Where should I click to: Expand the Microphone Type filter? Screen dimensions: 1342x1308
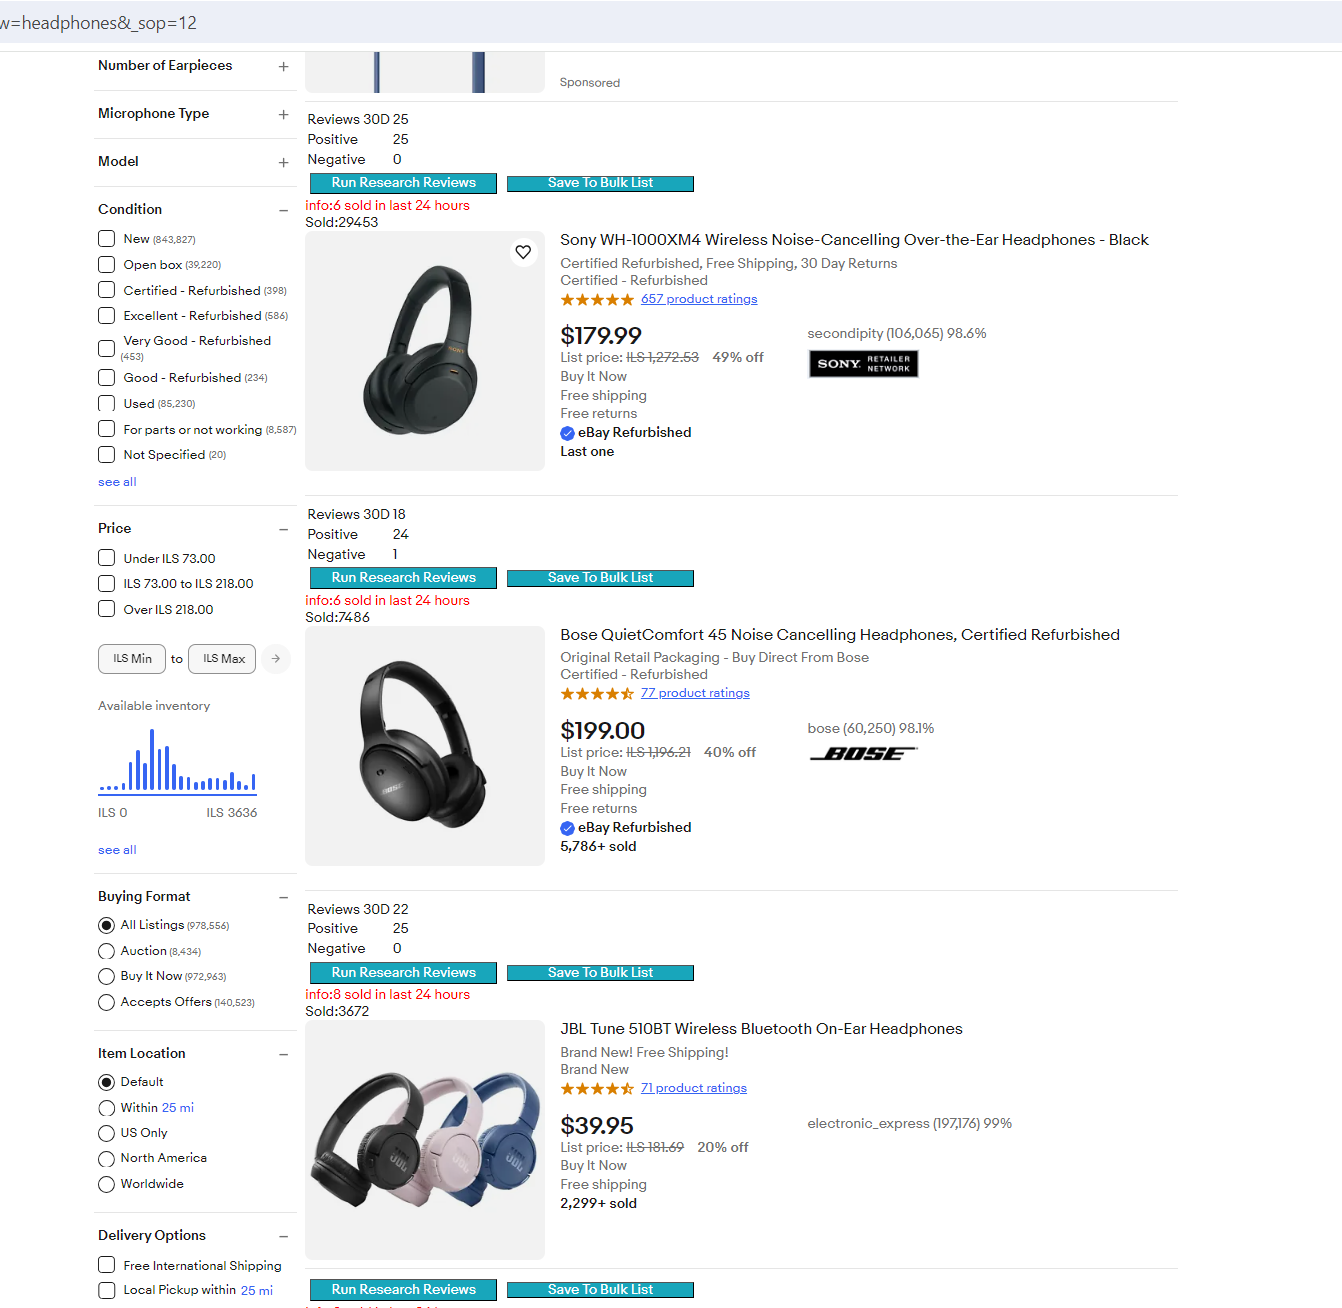284,114
